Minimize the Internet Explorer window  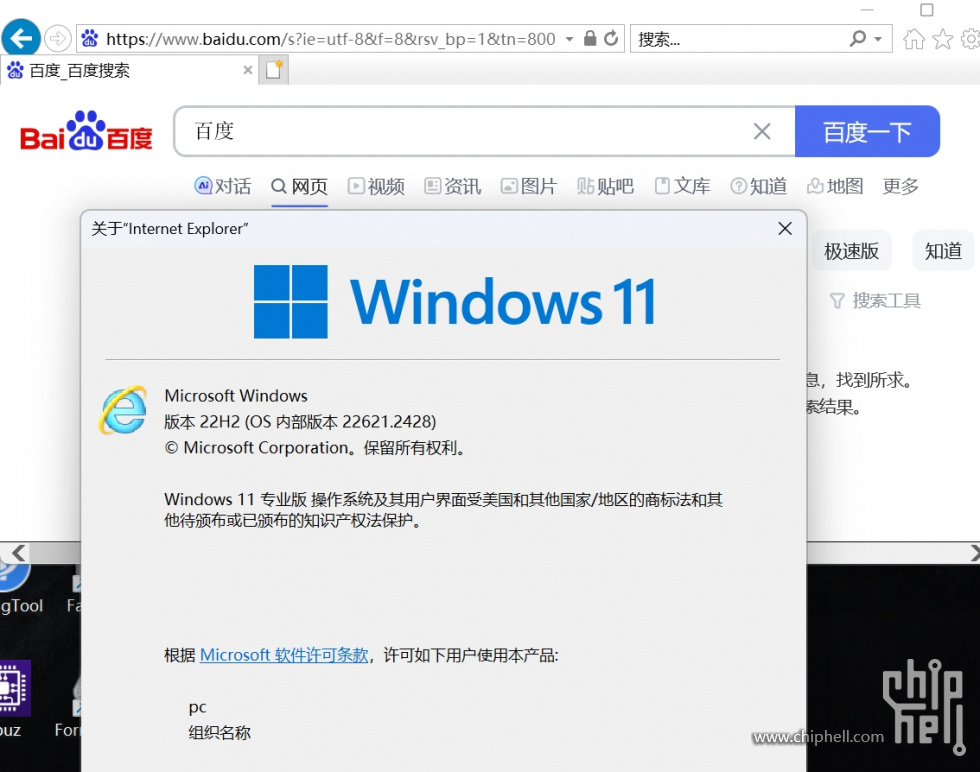(867, 10)
